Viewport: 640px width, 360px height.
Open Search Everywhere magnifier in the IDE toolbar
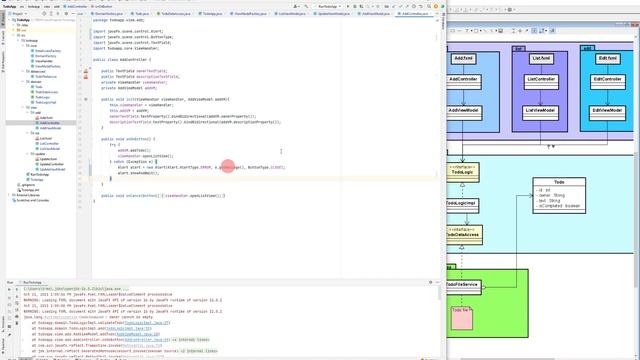429,7
